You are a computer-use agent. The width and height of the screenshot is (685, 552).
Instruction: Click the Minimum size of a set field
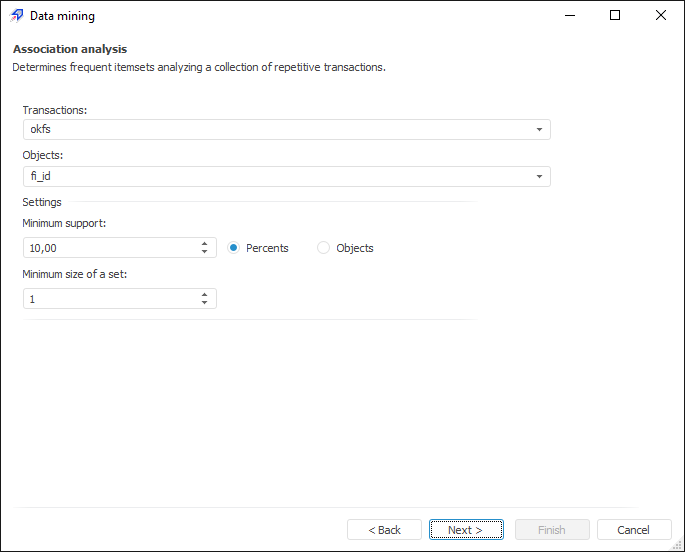(110, 299)
